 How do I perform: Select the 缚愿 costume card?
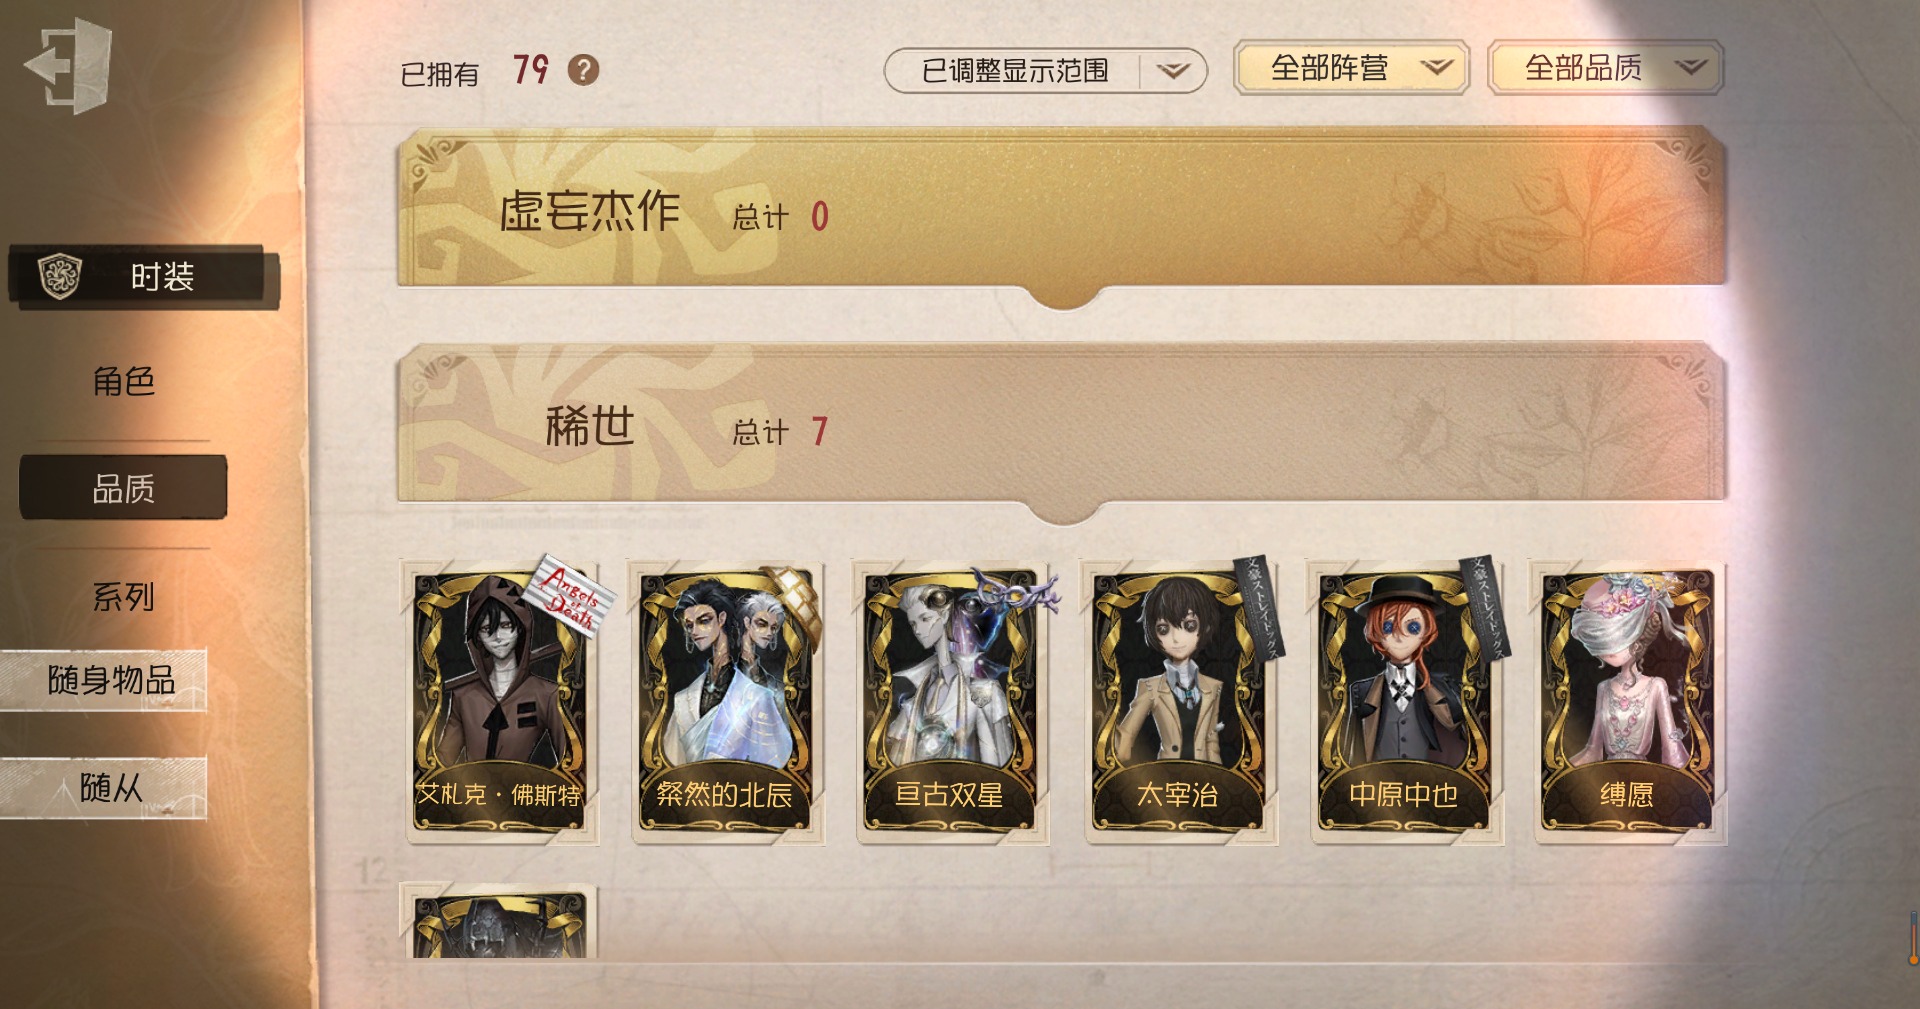pos(1628,702)
